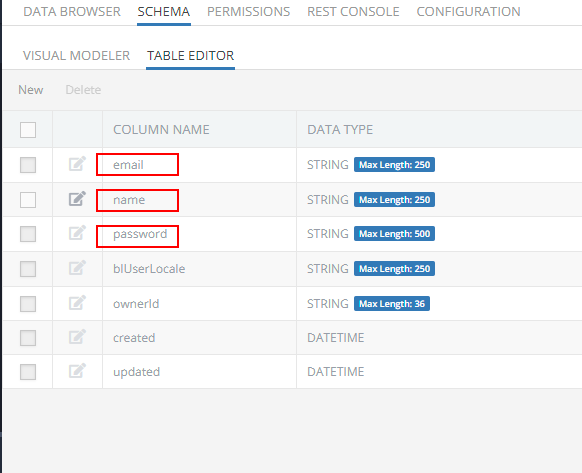Click edit icon for blUserLocale column
582x473 pixels.
coord(77,268)
